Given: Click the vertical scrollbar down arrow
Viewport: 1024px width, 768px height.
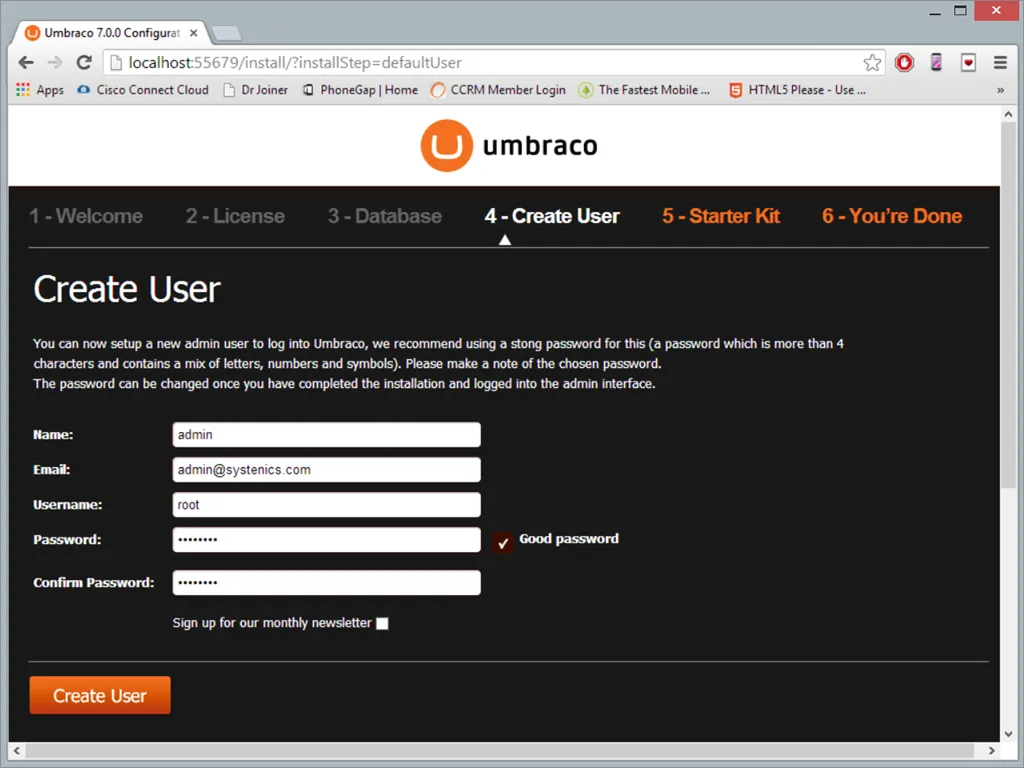Looking at the screenshot, I should [x=1009, y=732].
